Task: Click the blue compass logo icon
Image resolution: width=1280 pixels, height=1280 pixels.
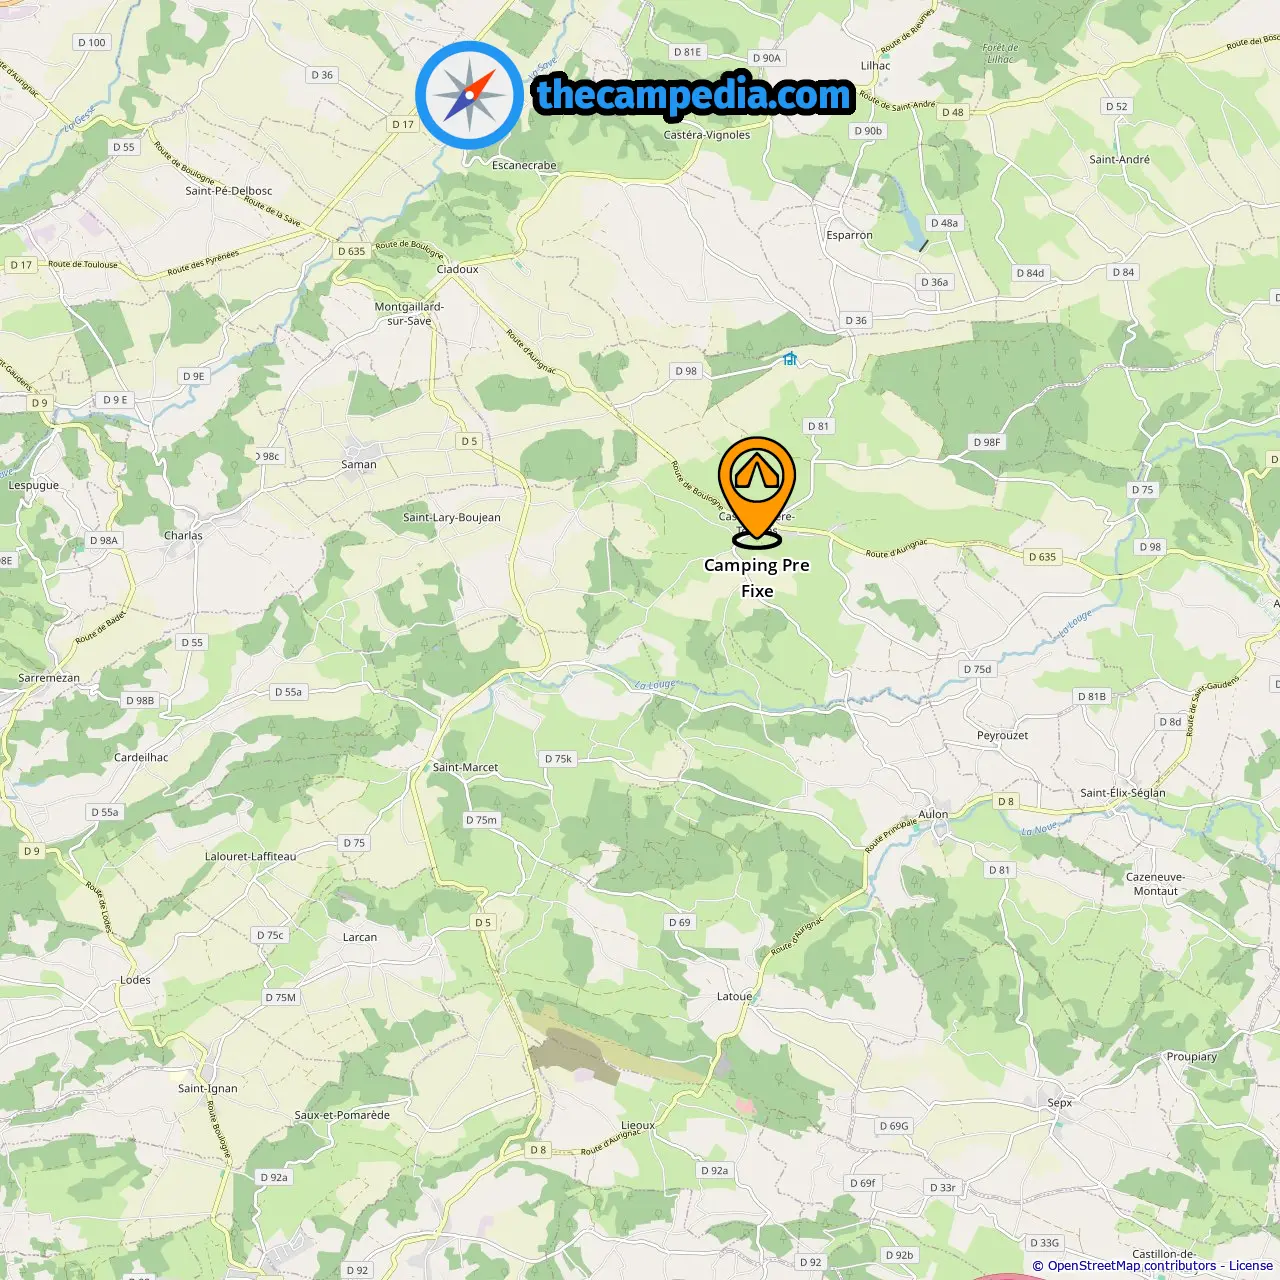Action: click(469, 96)
